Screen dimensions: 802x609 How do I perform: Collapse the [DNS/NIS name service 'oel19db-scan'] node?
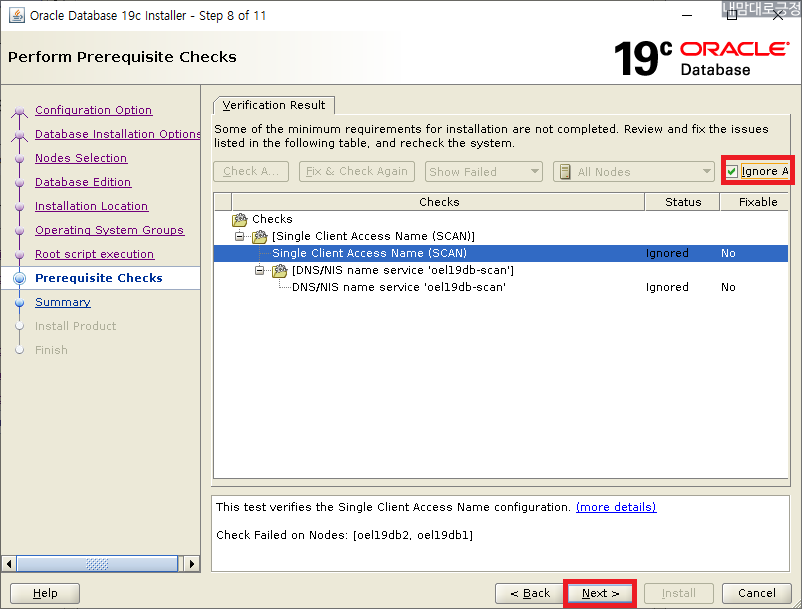pos(259,270)
